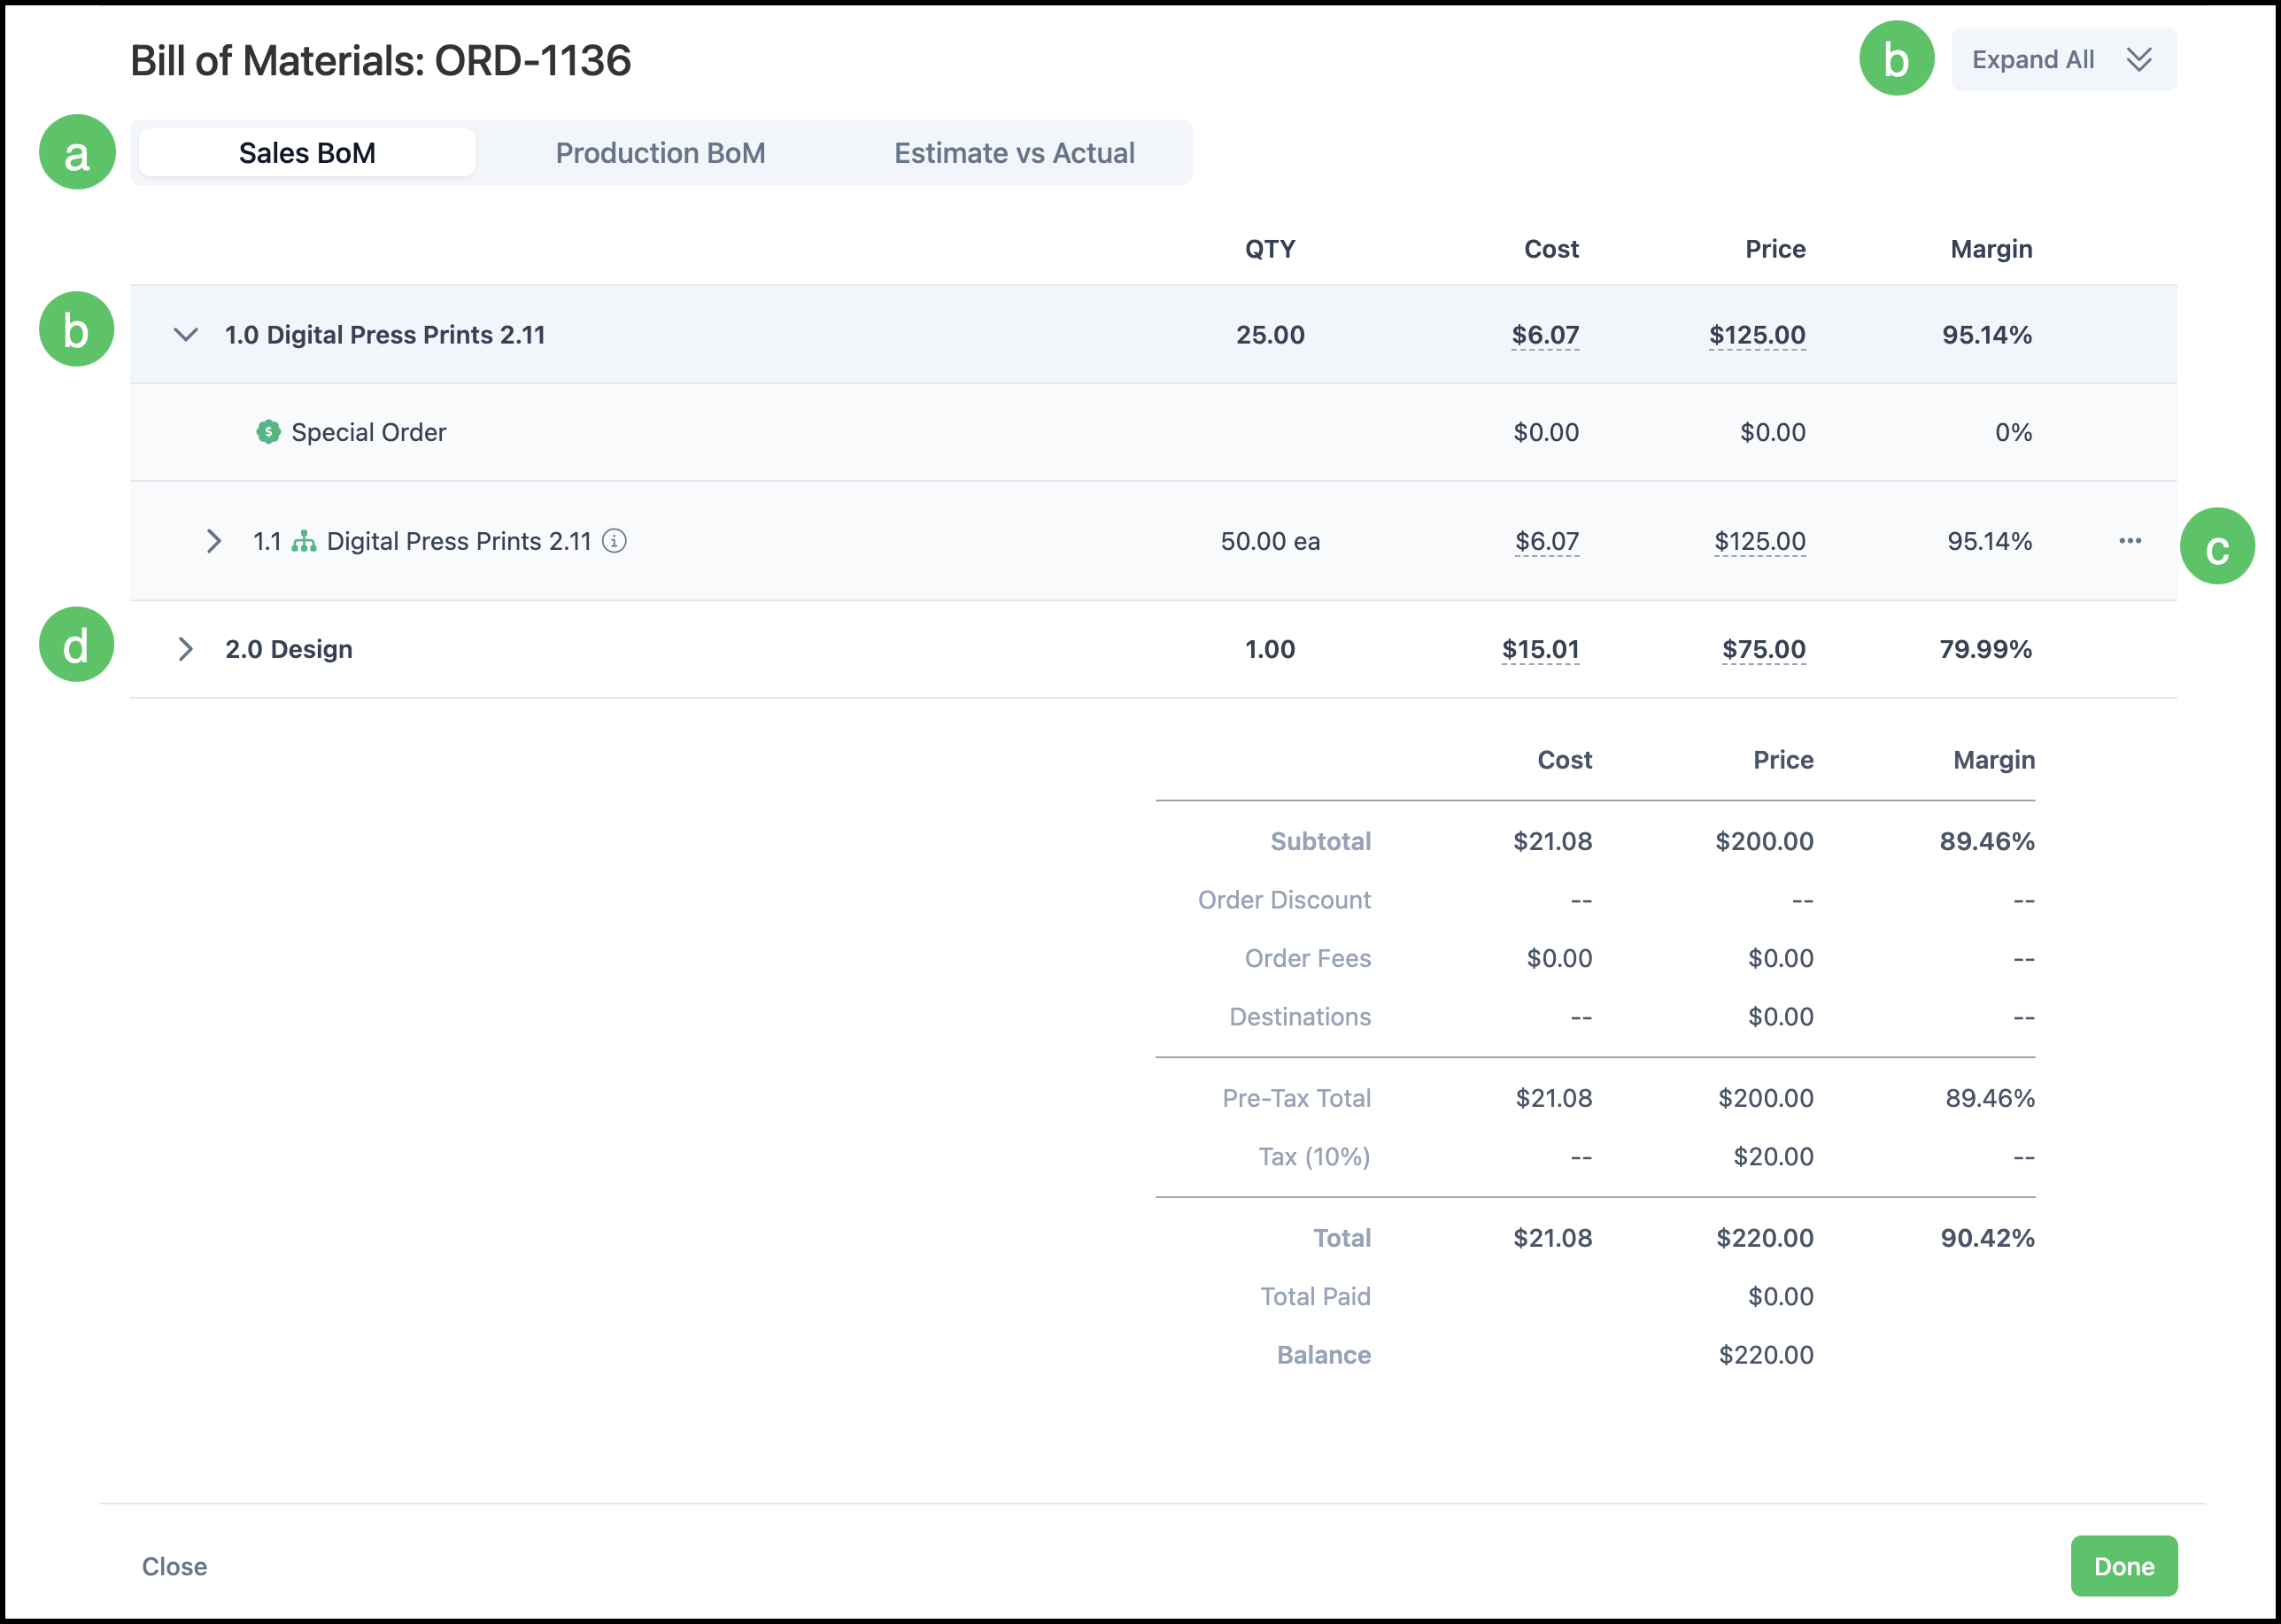Click the Close link at bottom
The width and height of the screenshot is (2281, 1624).
pos(174,1566)
